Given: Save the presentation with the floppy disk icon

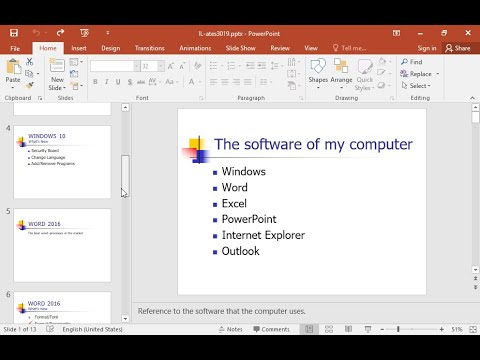Looking at the screenshot, I should [x=14, y=33].
